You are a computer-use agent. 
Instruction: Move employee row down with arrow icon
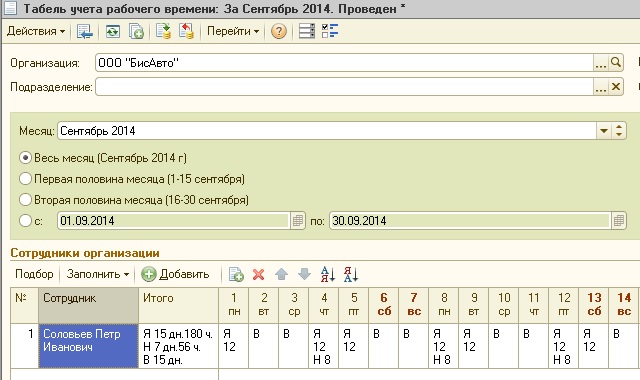(x=304, y=274)
